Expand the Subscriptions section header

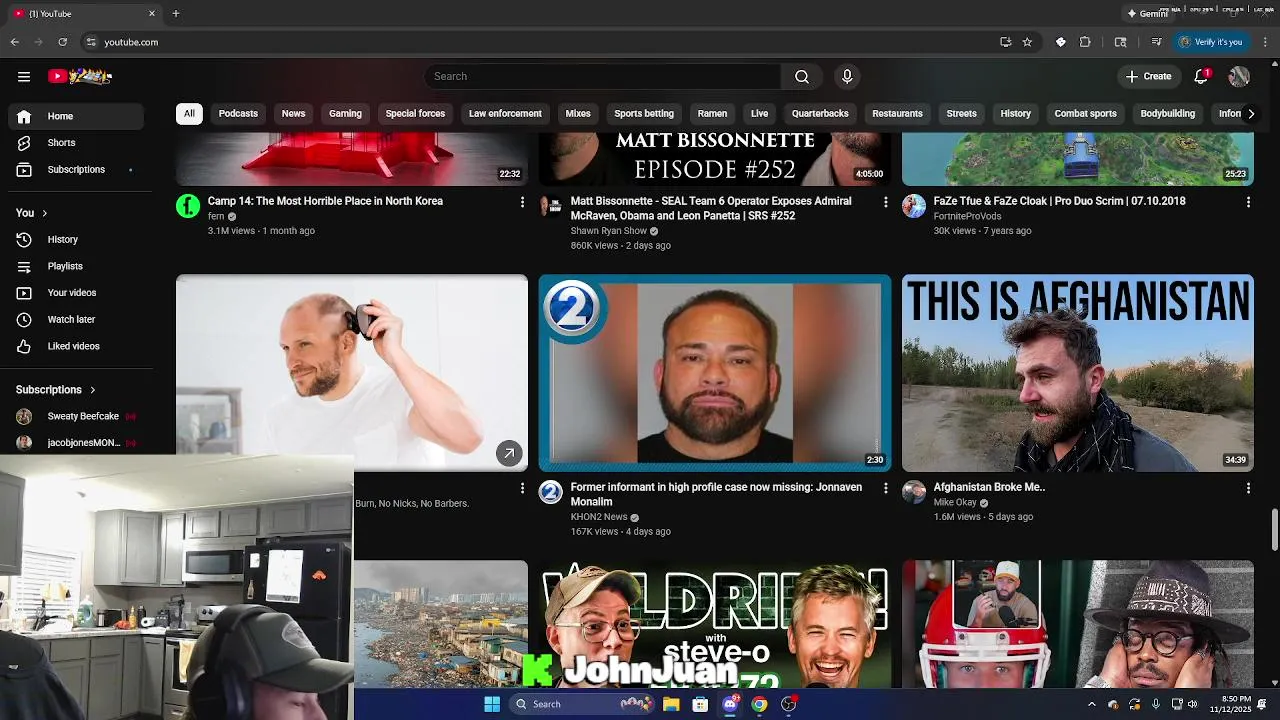click(x=56, y=390)
